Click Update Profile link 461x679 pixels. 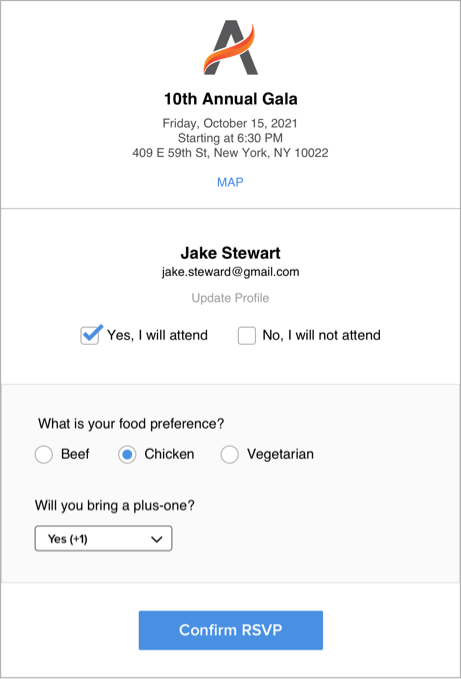pos(230,298)
